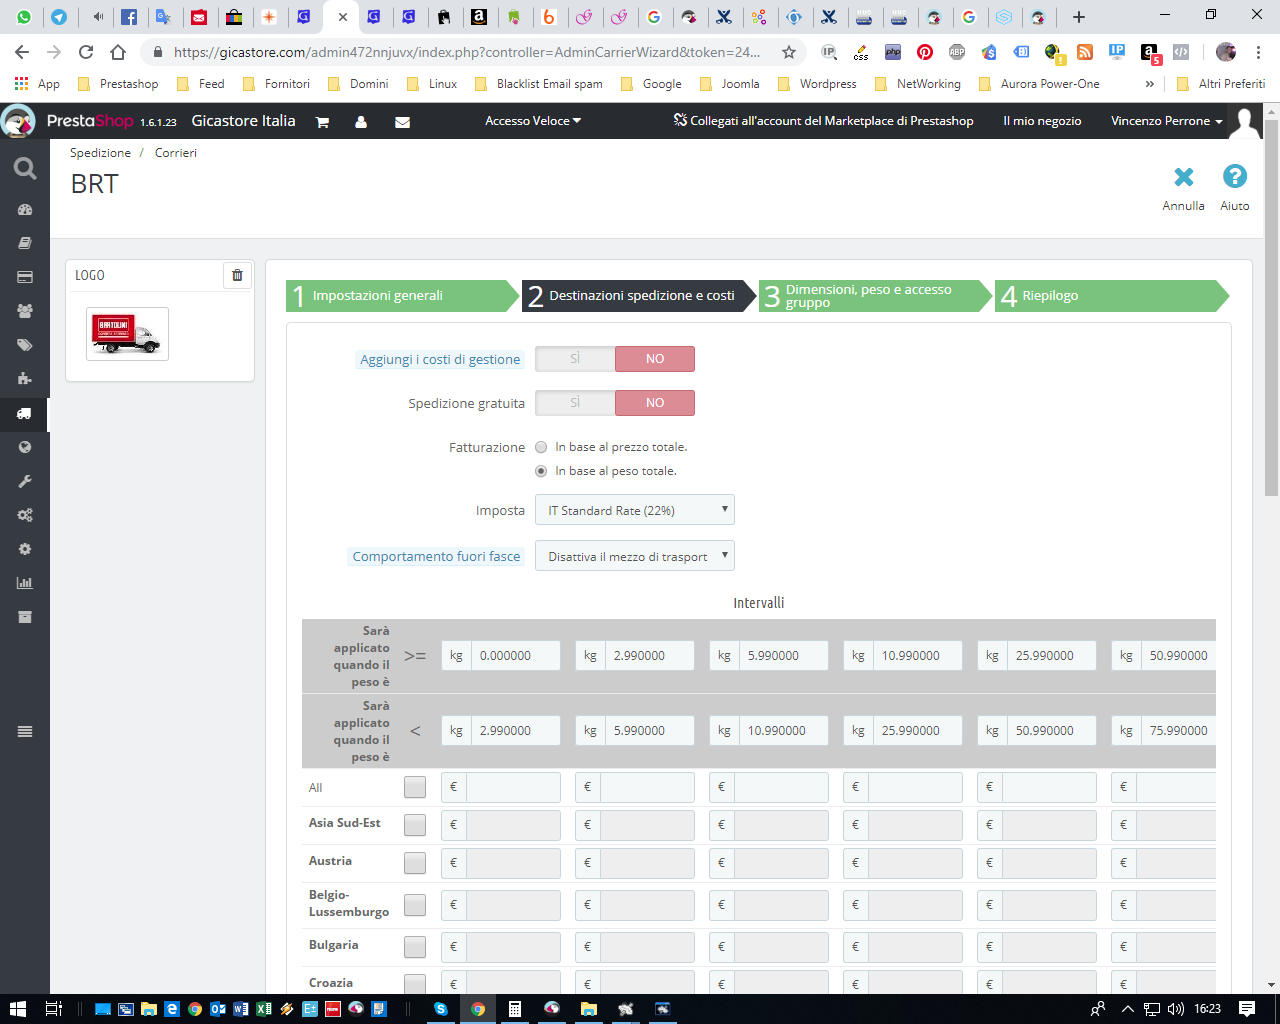Open the stock archive icon in sidebar
1280x1024 pixels.
pos(25,617)
